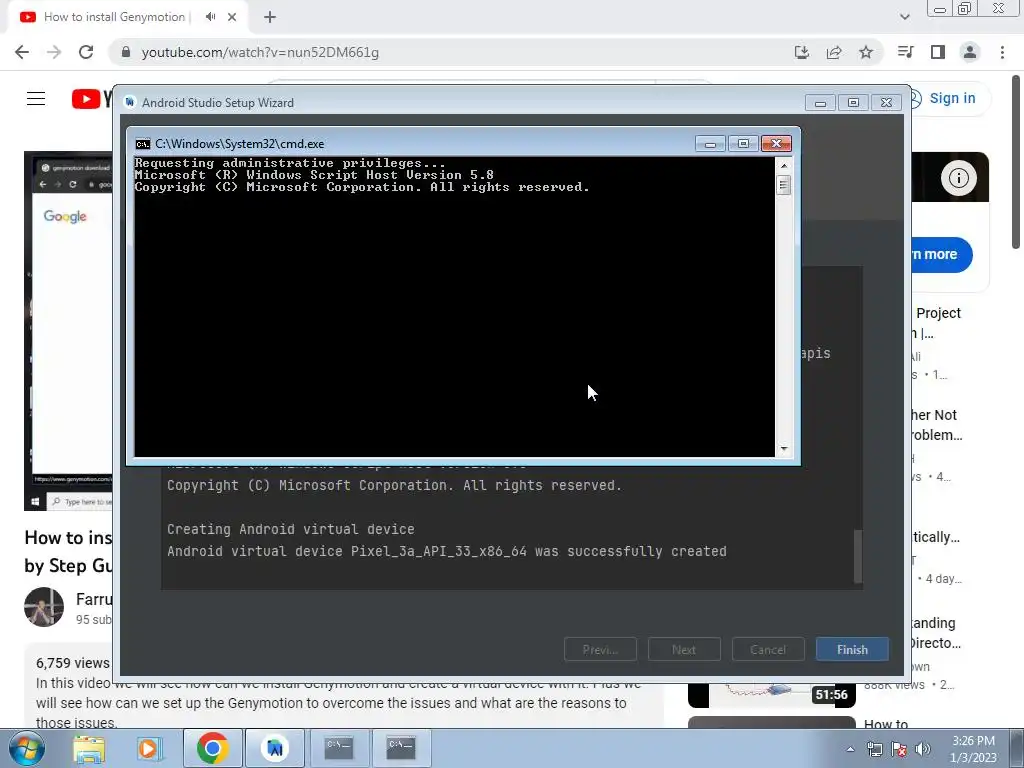
Task: Click the taskbar clock showing 3:26 PM
Action: pos(973,749)
